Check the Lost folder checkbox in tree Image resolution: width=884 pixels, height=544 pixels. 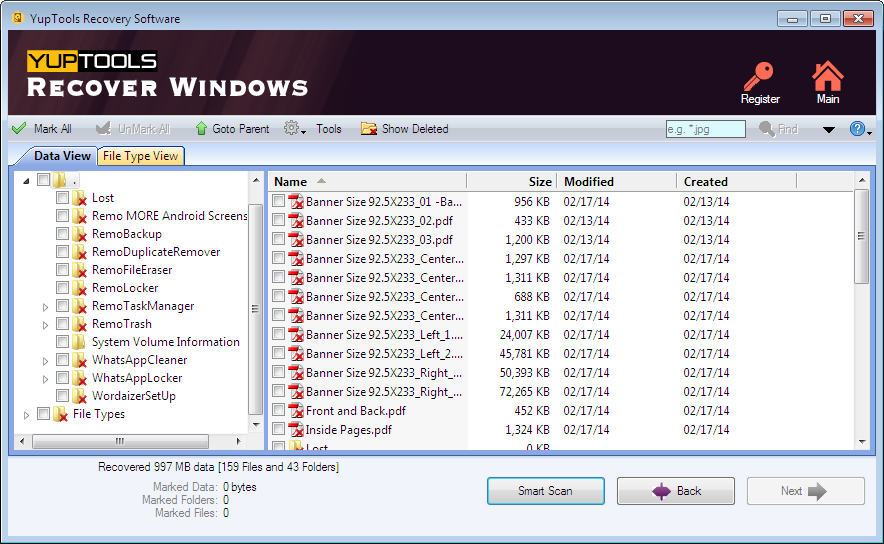pos(63,197)
